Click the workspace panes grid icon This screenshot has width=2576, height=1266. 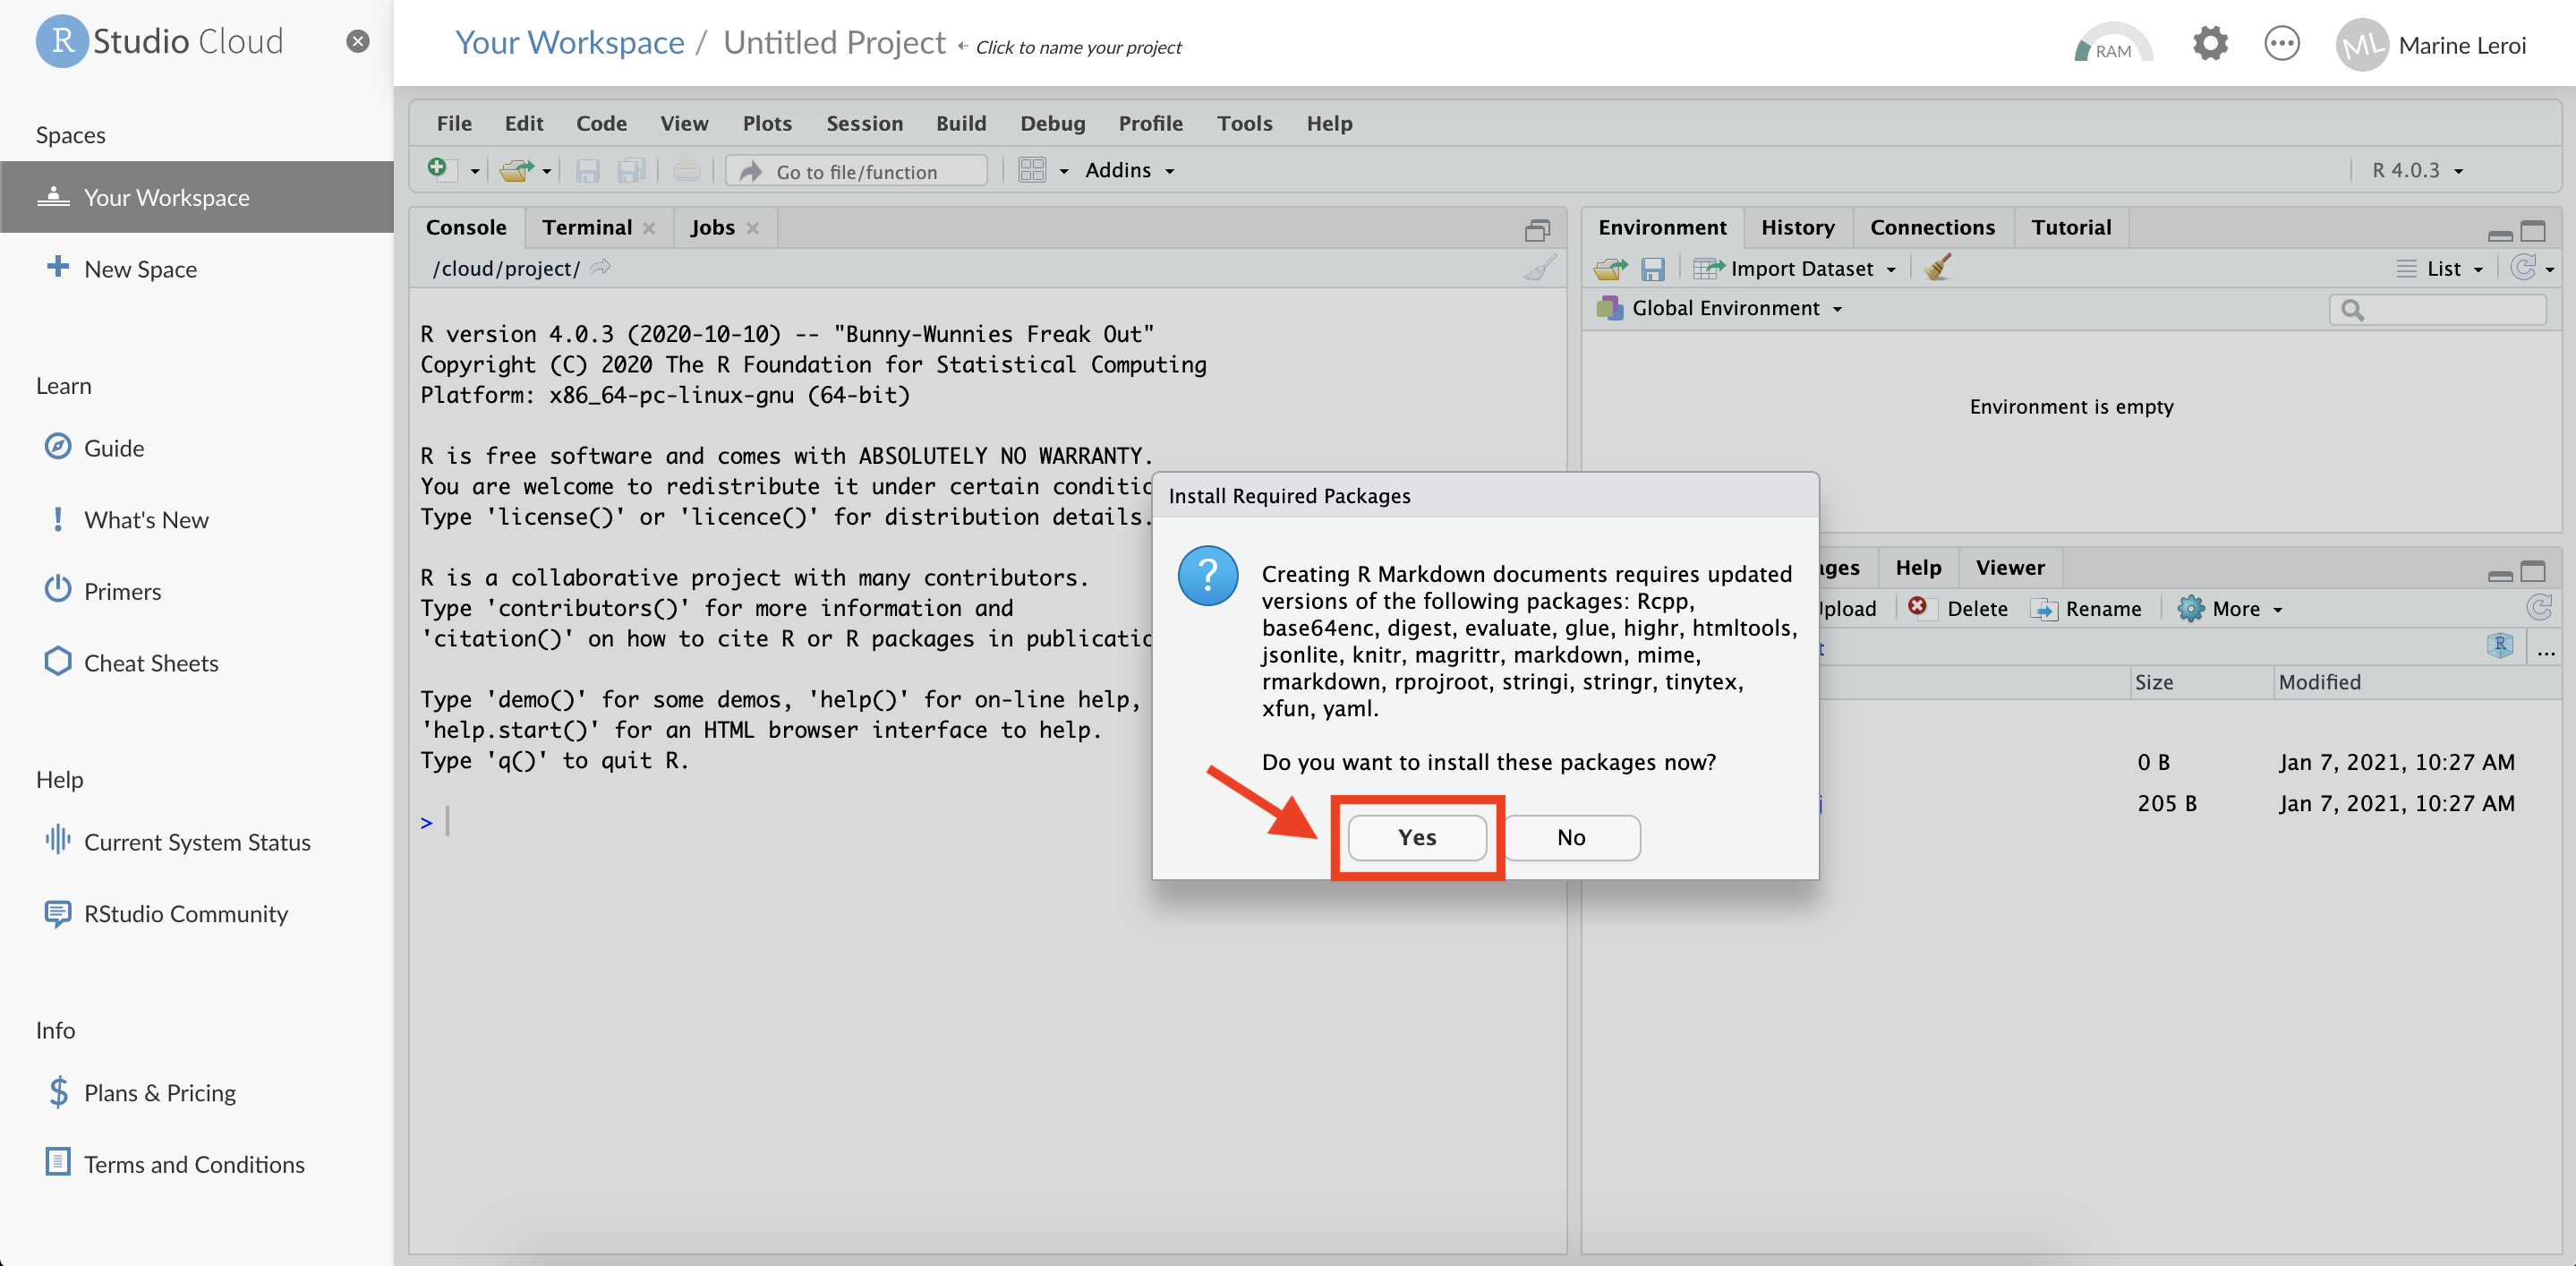[x=1032, y=170]
